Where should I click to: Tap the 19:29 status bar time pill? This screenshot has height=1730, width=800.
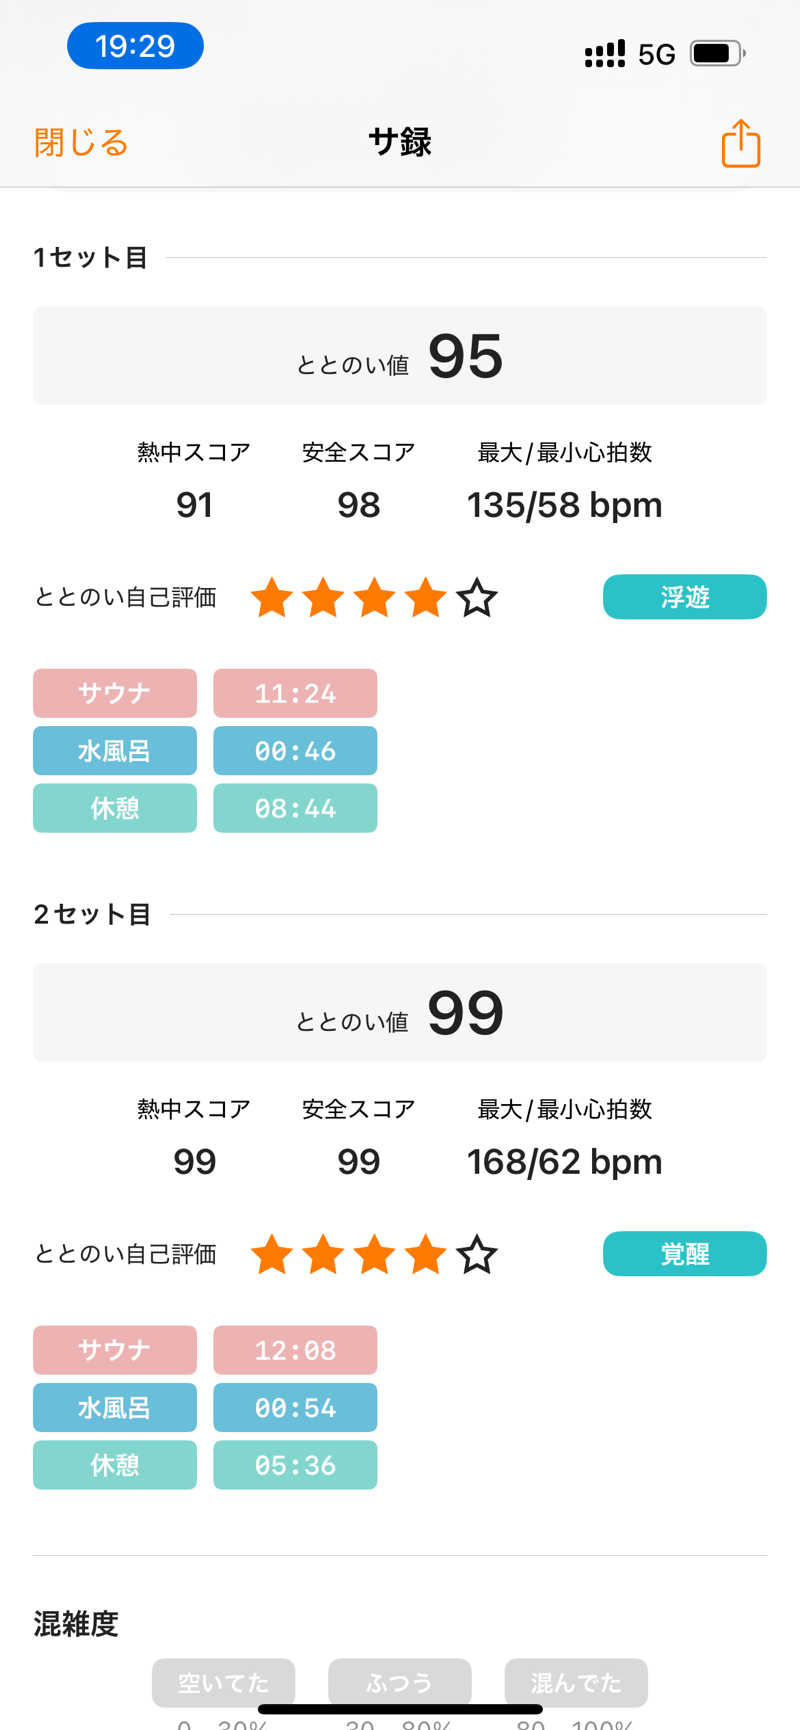pyautogui.click(x=135, y=46)
